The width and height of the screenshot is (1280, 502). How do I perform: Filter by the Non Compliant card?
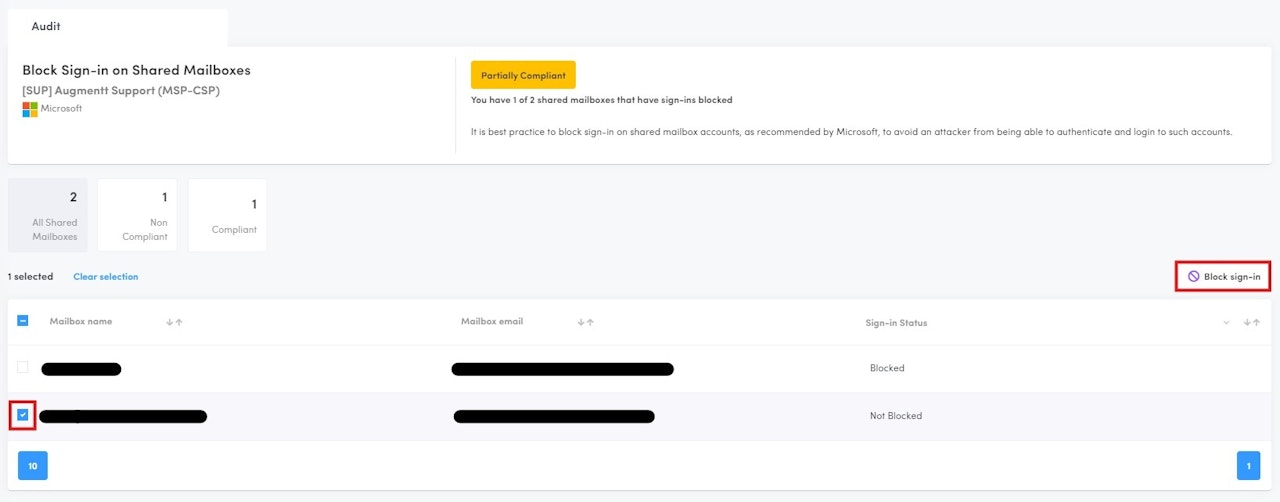(x=138, y=215)
